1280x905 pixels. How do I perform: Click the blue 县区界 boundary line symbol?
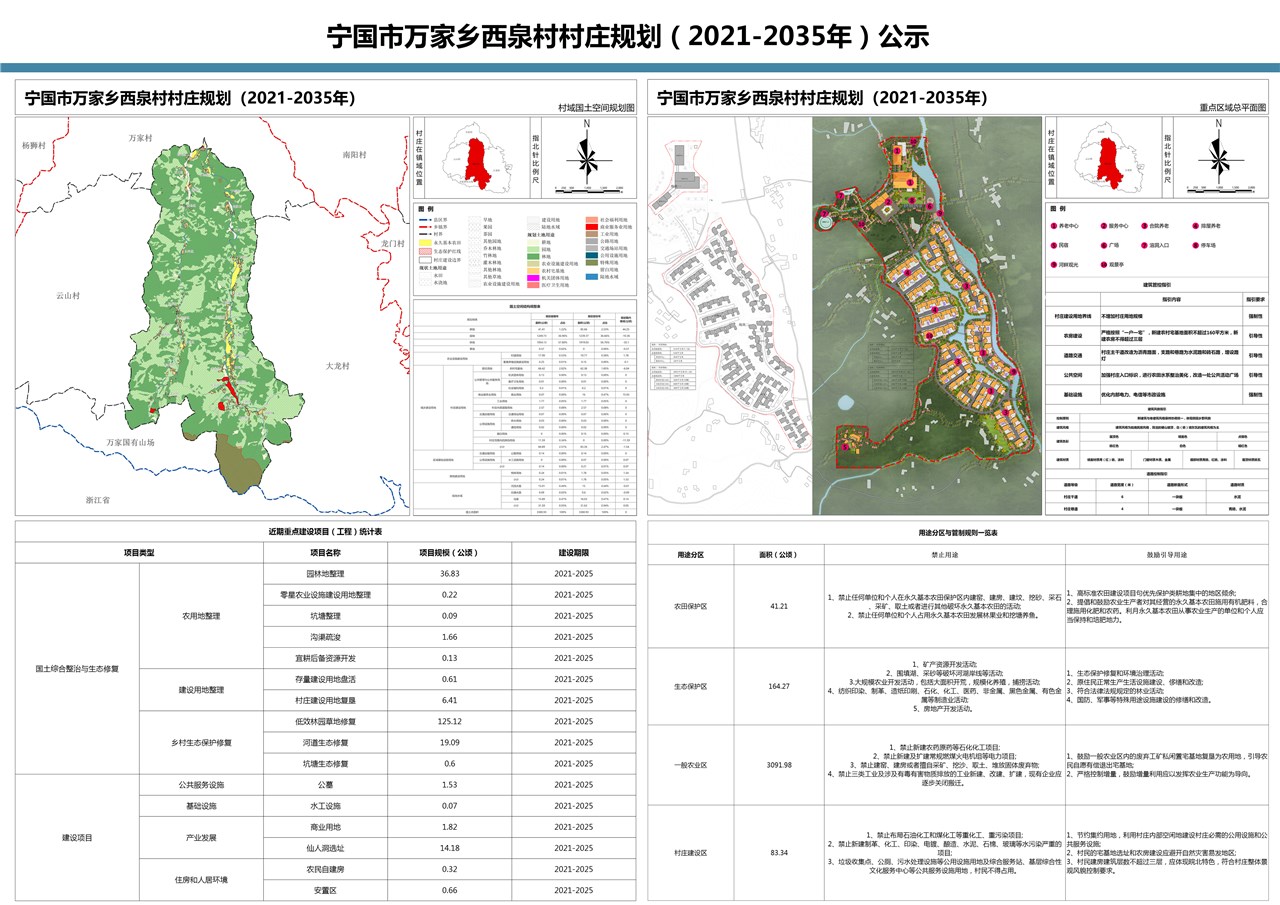coord(425,220)
